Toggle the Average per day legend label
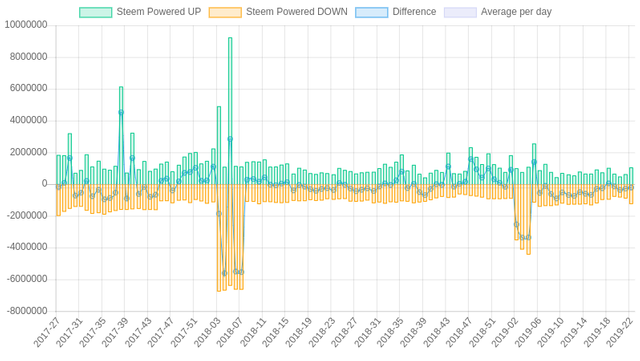Screen dimensions: 640x361 pos(516,12)
